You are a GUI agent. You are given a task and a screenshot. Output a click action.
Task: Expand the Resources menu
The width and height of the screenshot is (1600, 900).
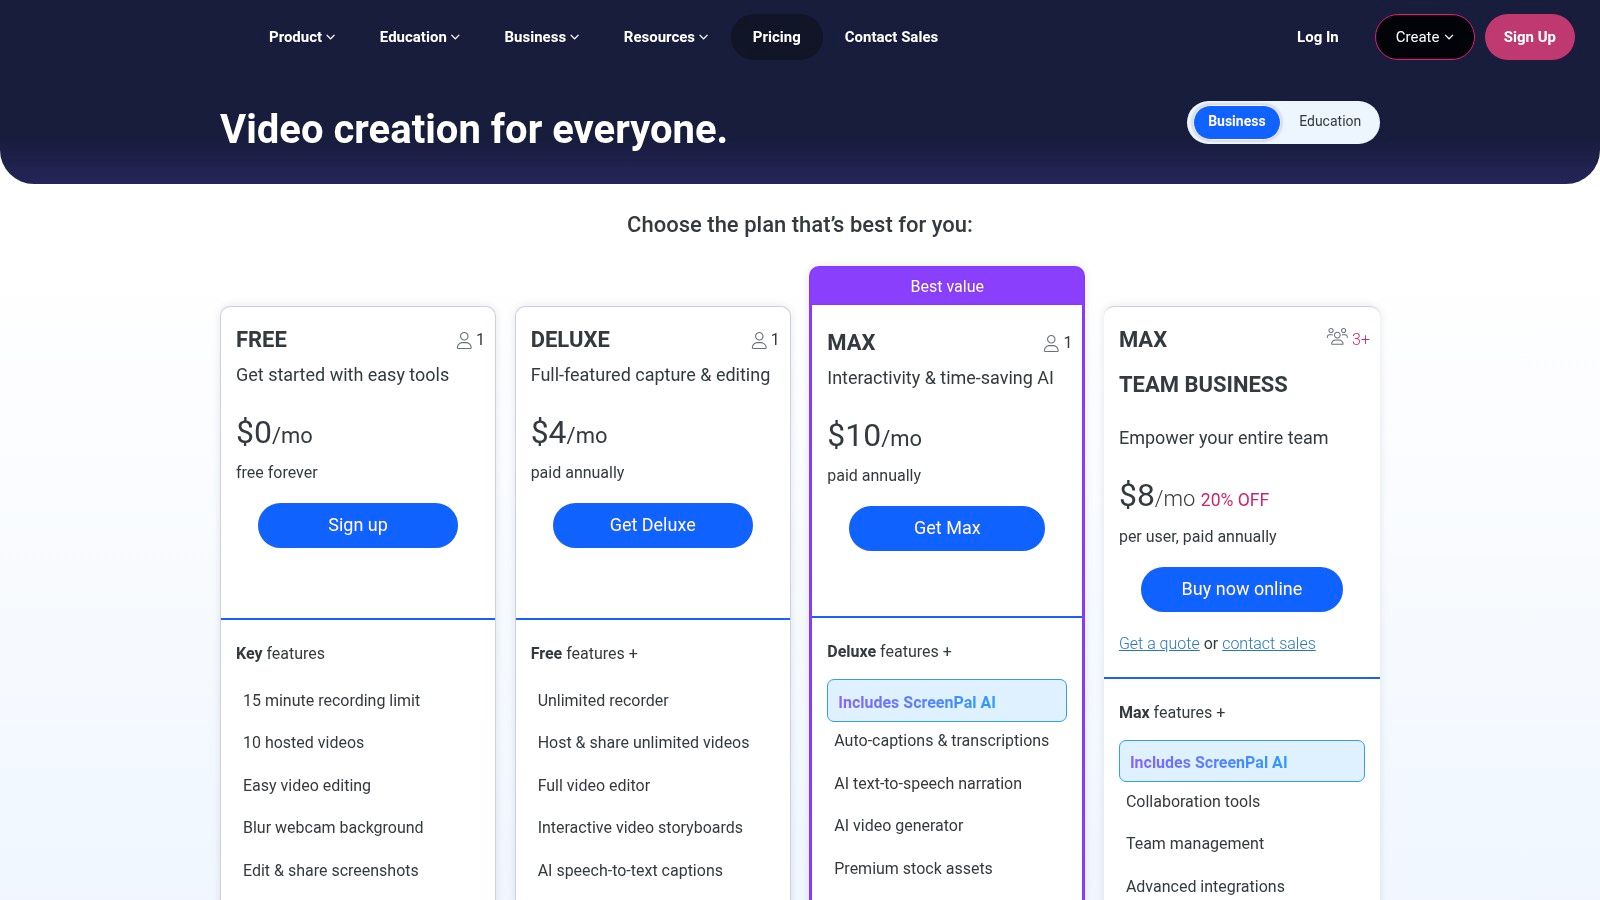coord(665,37)
